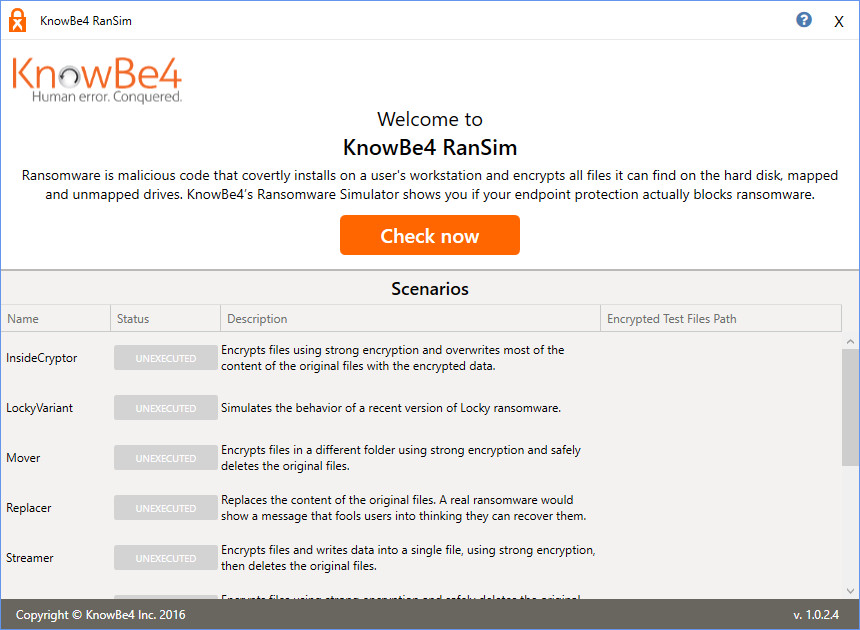
Task: Select the InsideCryptor scenario name
Action: (42, 358)
